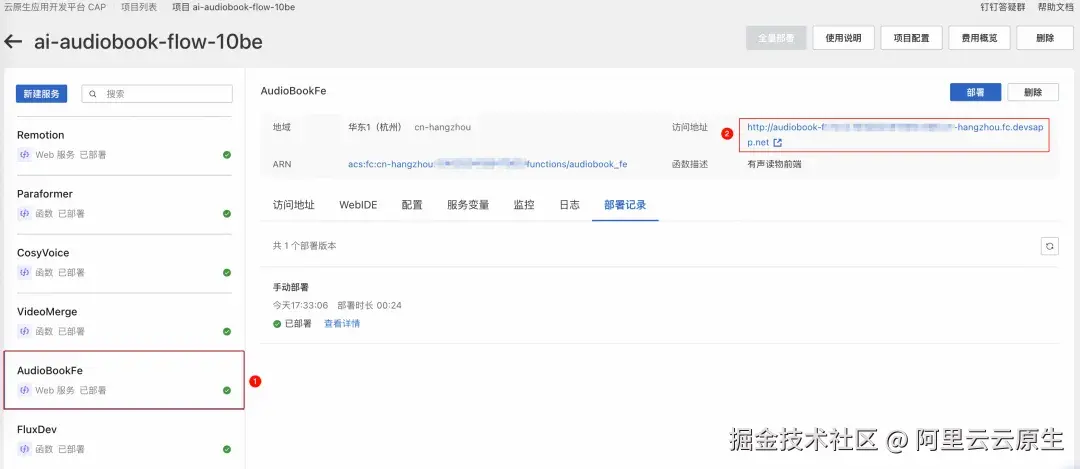The width and height of the screenshot is (1080, 469).
Task: Click 删除 button in AudioBookFe panel
Action: click(x=1033, y=92)
